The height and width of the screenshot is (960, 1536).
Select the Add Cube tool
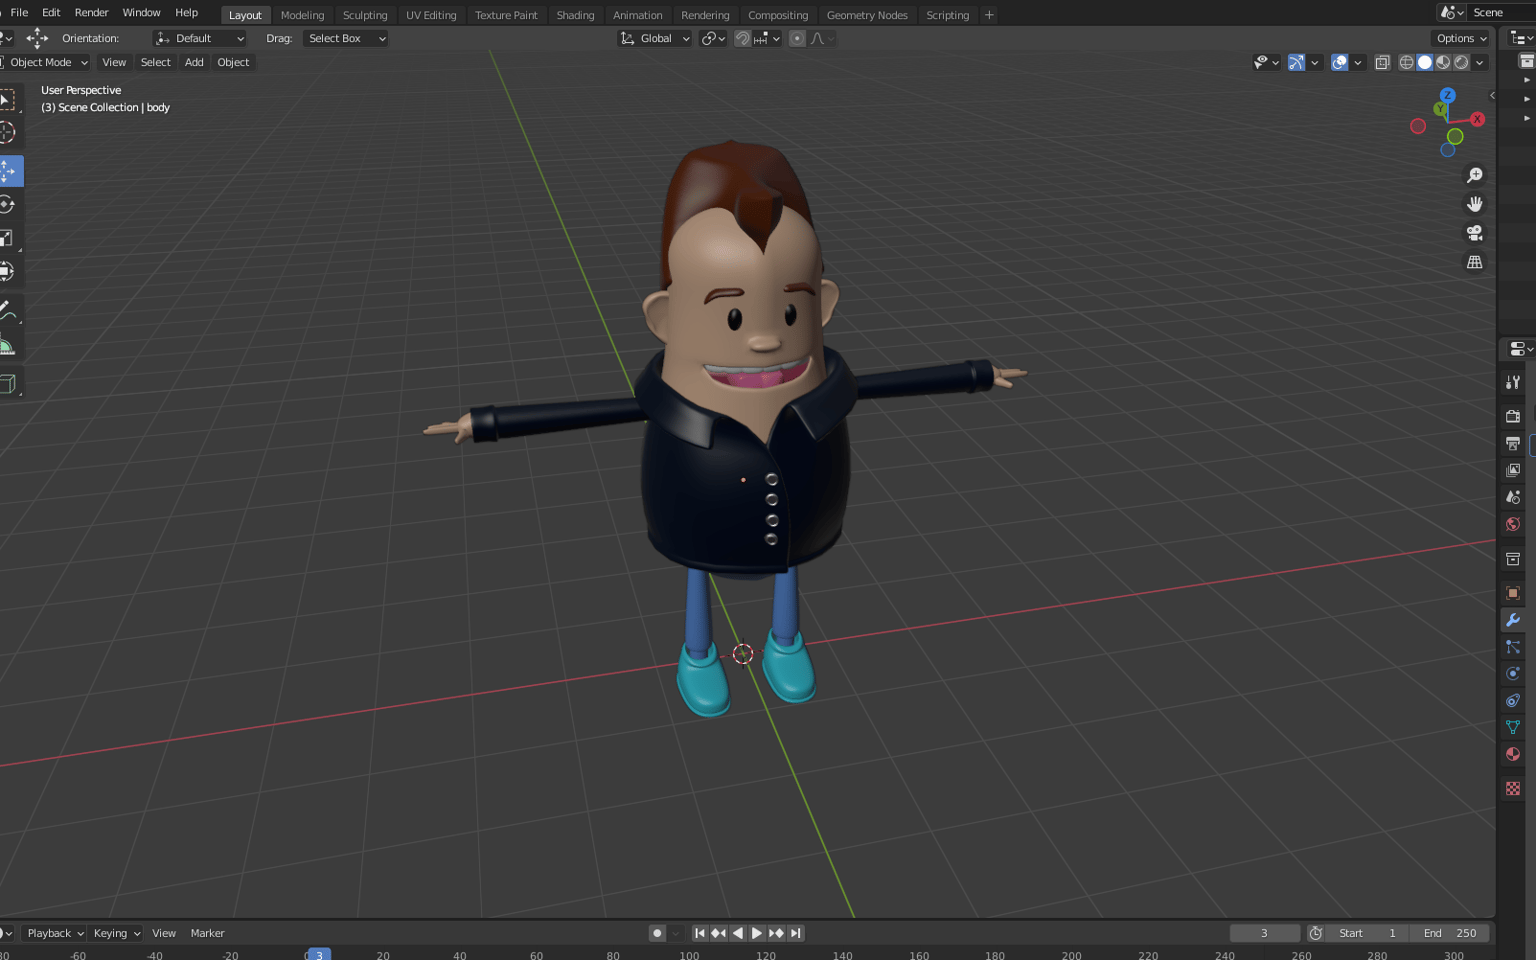[x=8, y=384]
